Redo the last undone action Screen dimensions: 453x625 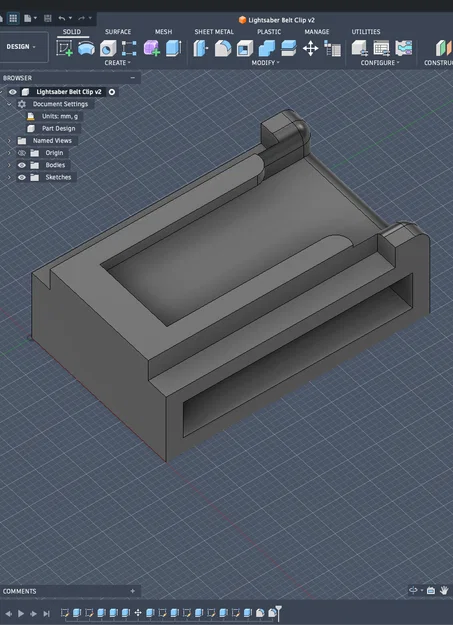81,18
